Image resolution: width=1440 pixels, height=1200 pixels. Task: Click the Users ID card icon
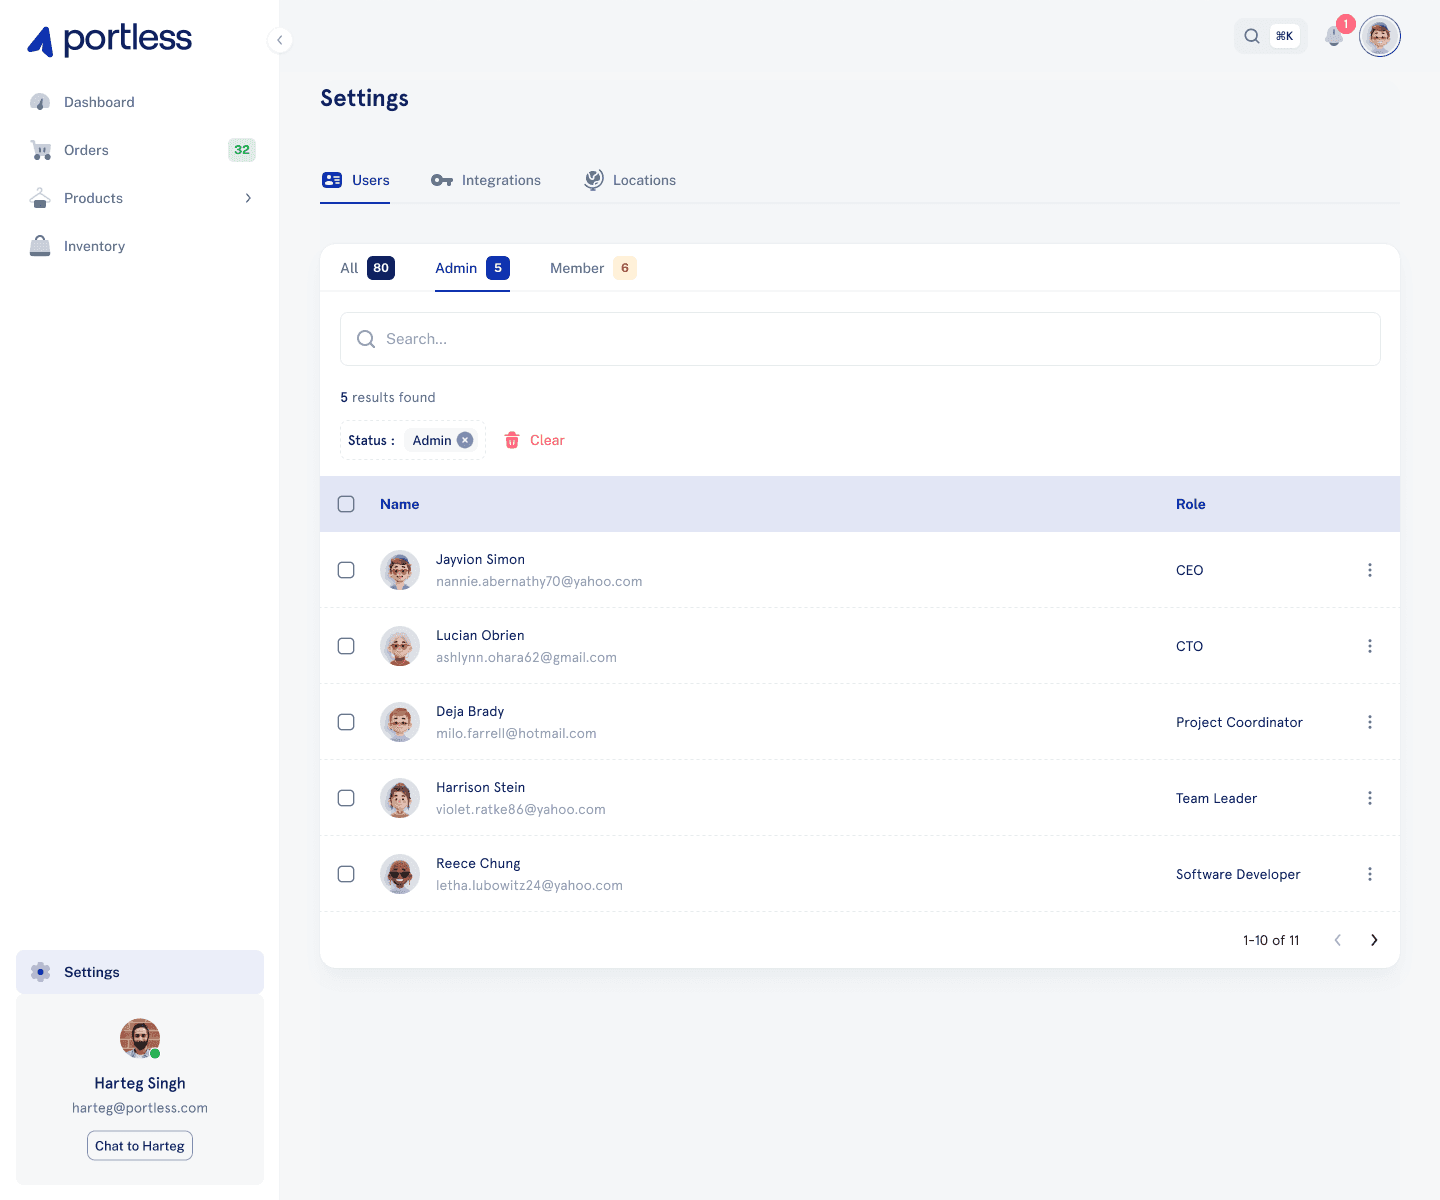tap(332, 180)
